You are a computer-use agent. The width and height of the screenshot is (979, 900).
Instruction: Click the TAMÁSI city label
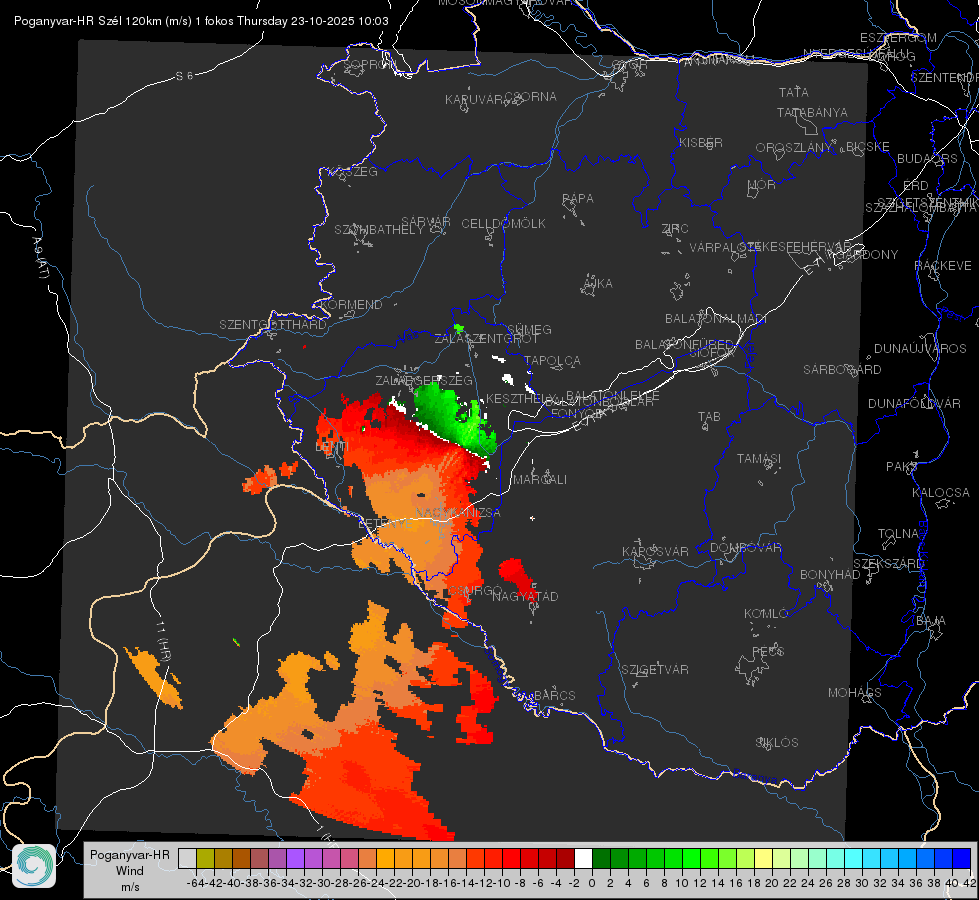click(759, 459)
